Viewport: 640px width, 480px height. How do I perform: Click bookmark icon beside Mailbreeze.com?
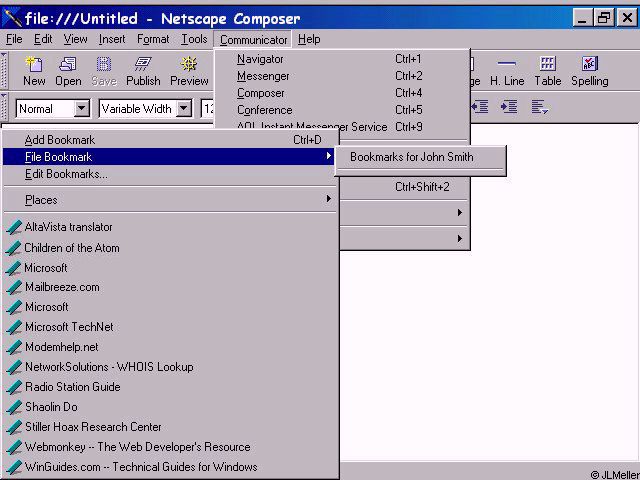pyautogui.click(x=14, y=287)
